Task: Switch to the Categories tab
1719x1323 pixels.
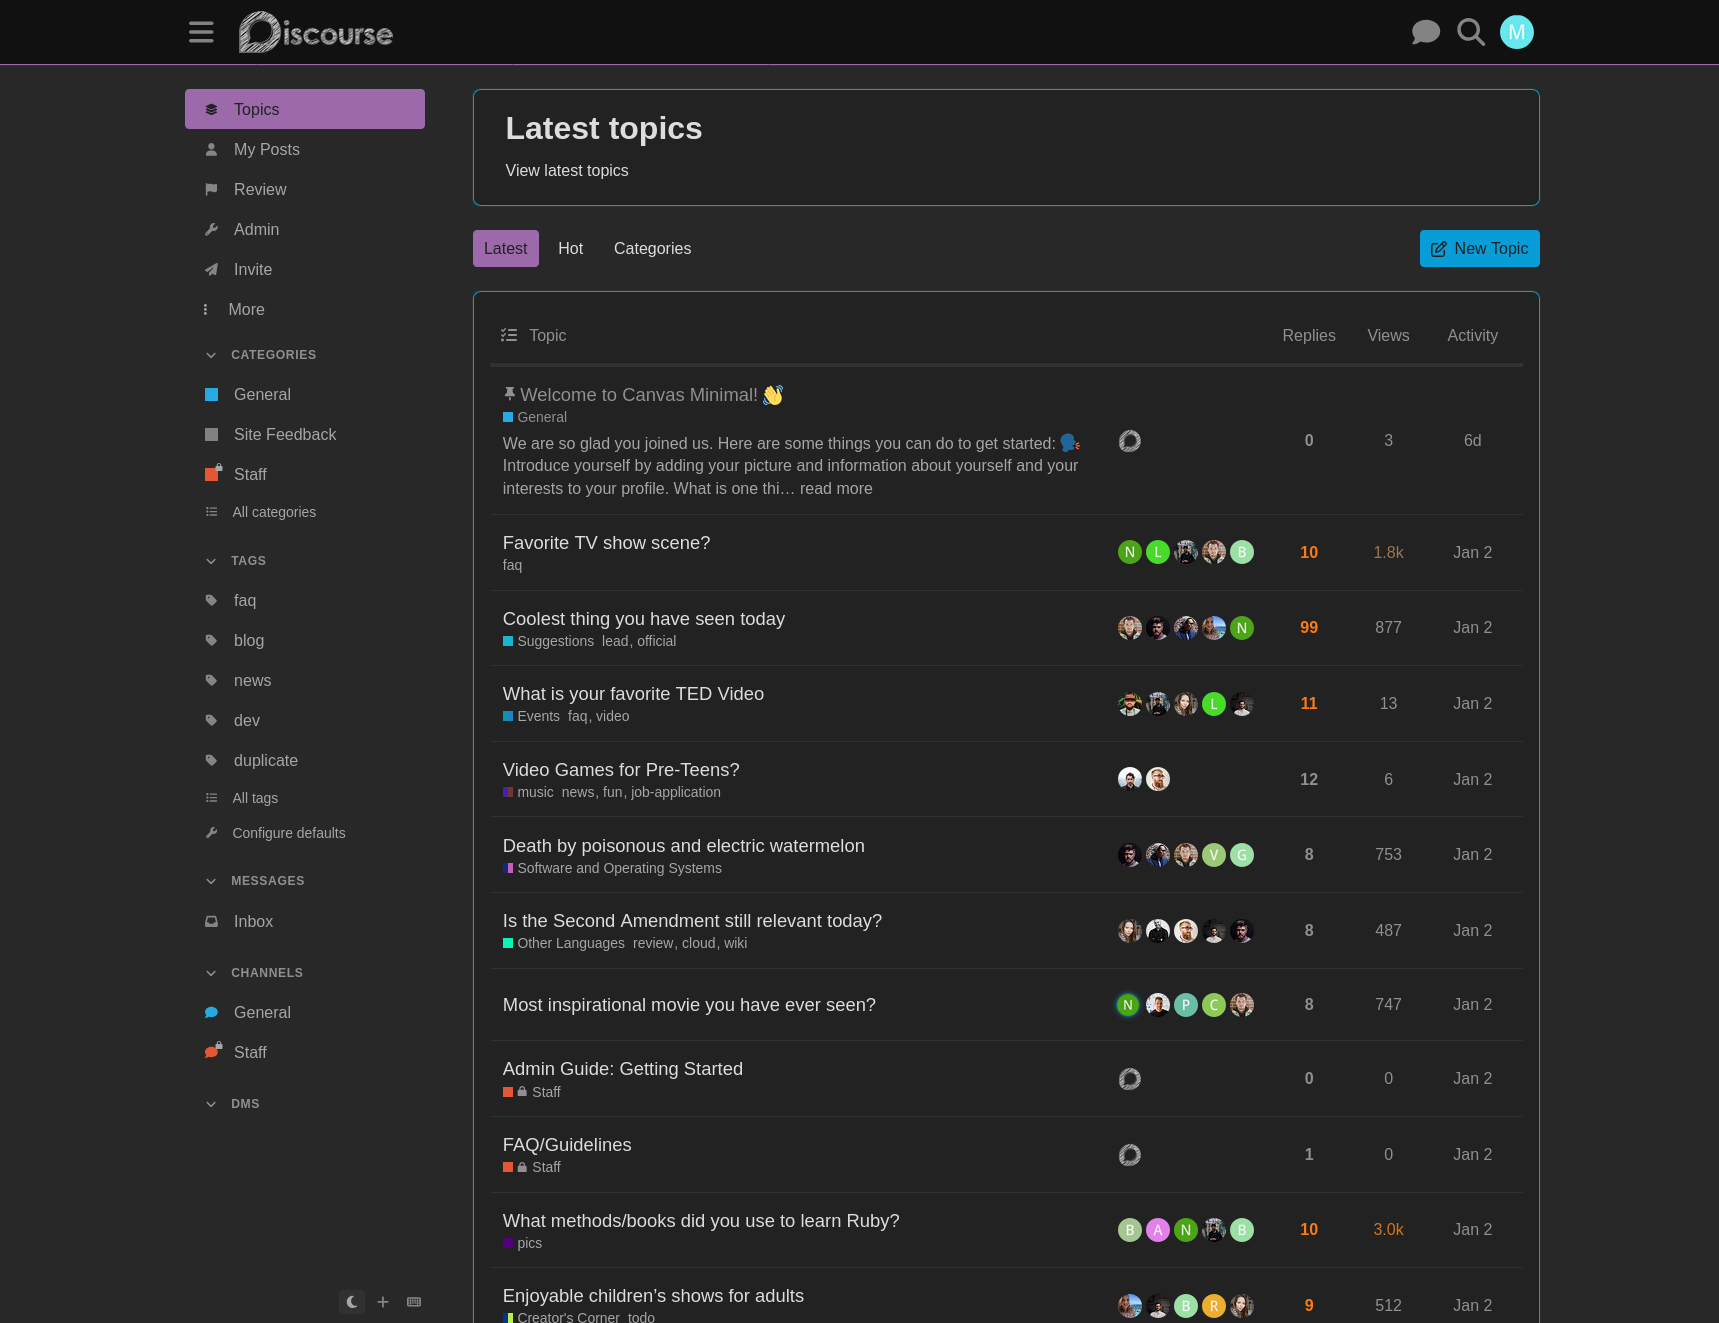Action: (x=652, y=249)
